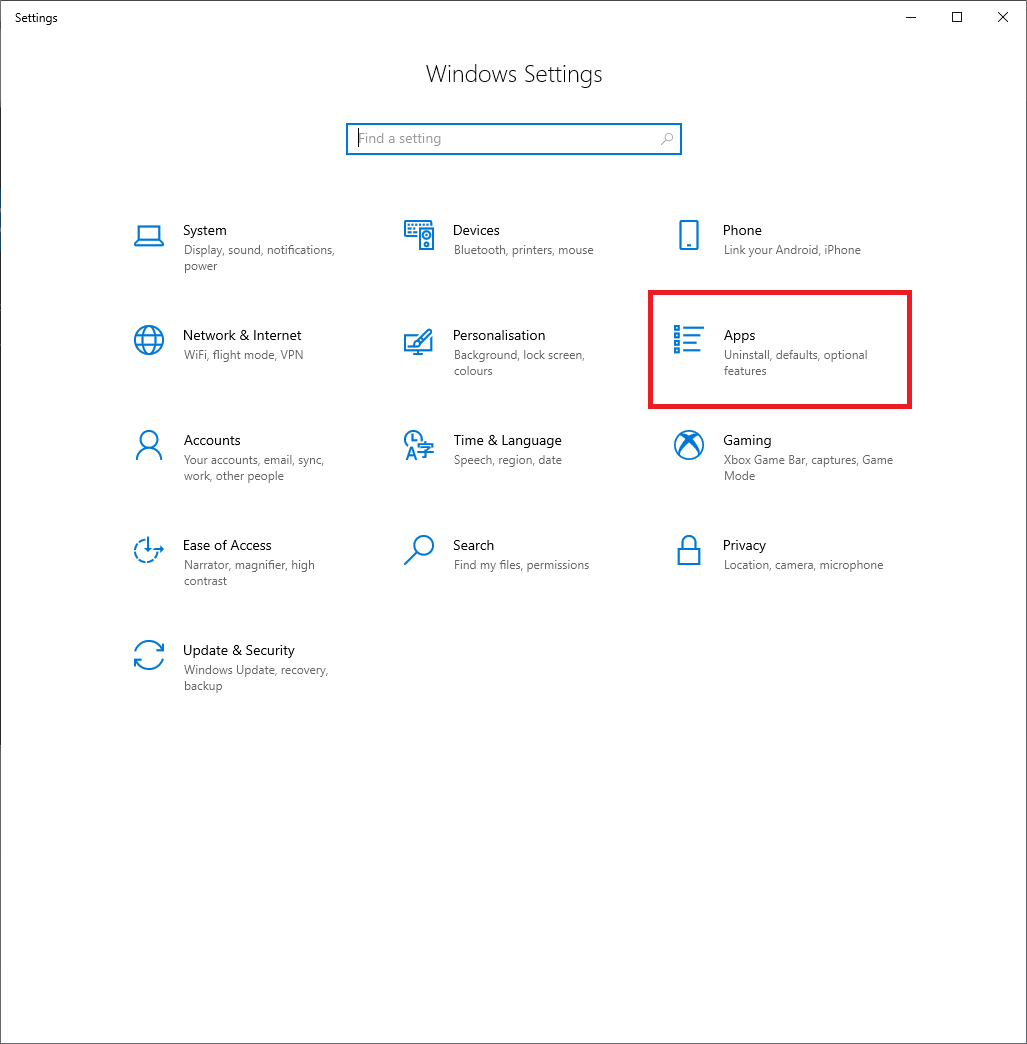Open the System heading link
Viewport: 1027px width, 1044px height.
tap(204, 230)
